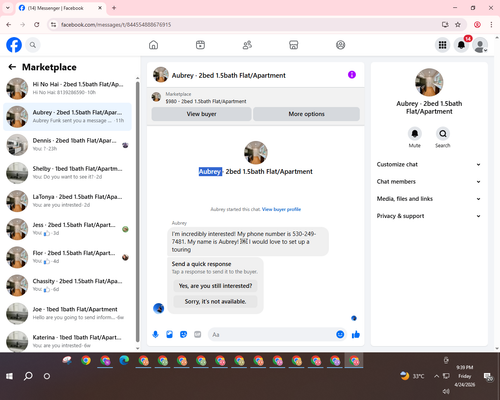Screen dimensions: 500x400
Task: Open the tab search dropdown arrow
Action: tap(8, 8)
